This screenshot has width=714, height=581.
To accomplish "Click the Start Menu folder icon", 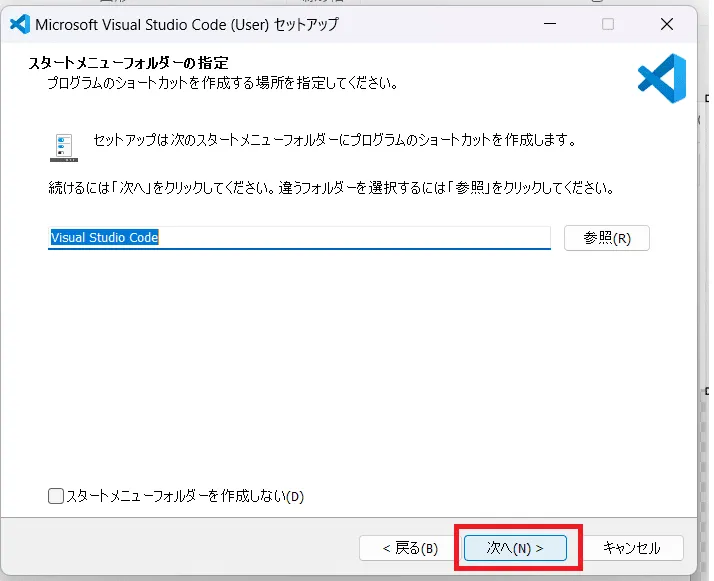I will [64, 148].
